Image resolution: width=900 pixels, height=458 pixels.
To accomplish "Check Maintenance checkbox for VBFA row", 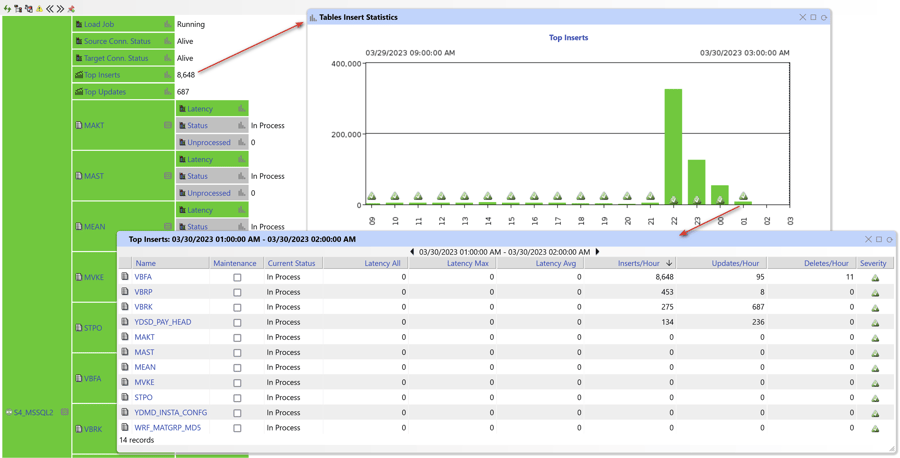I will (x=237, y=278).
